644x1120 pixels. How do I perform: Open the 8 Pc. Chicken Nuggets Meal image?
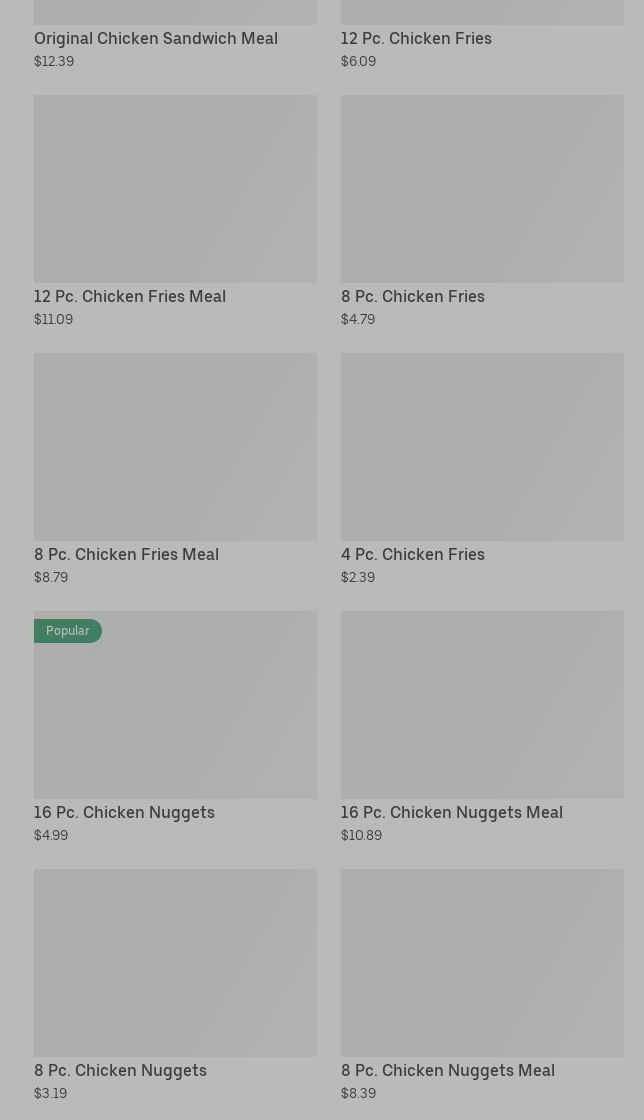coord(482,962)
